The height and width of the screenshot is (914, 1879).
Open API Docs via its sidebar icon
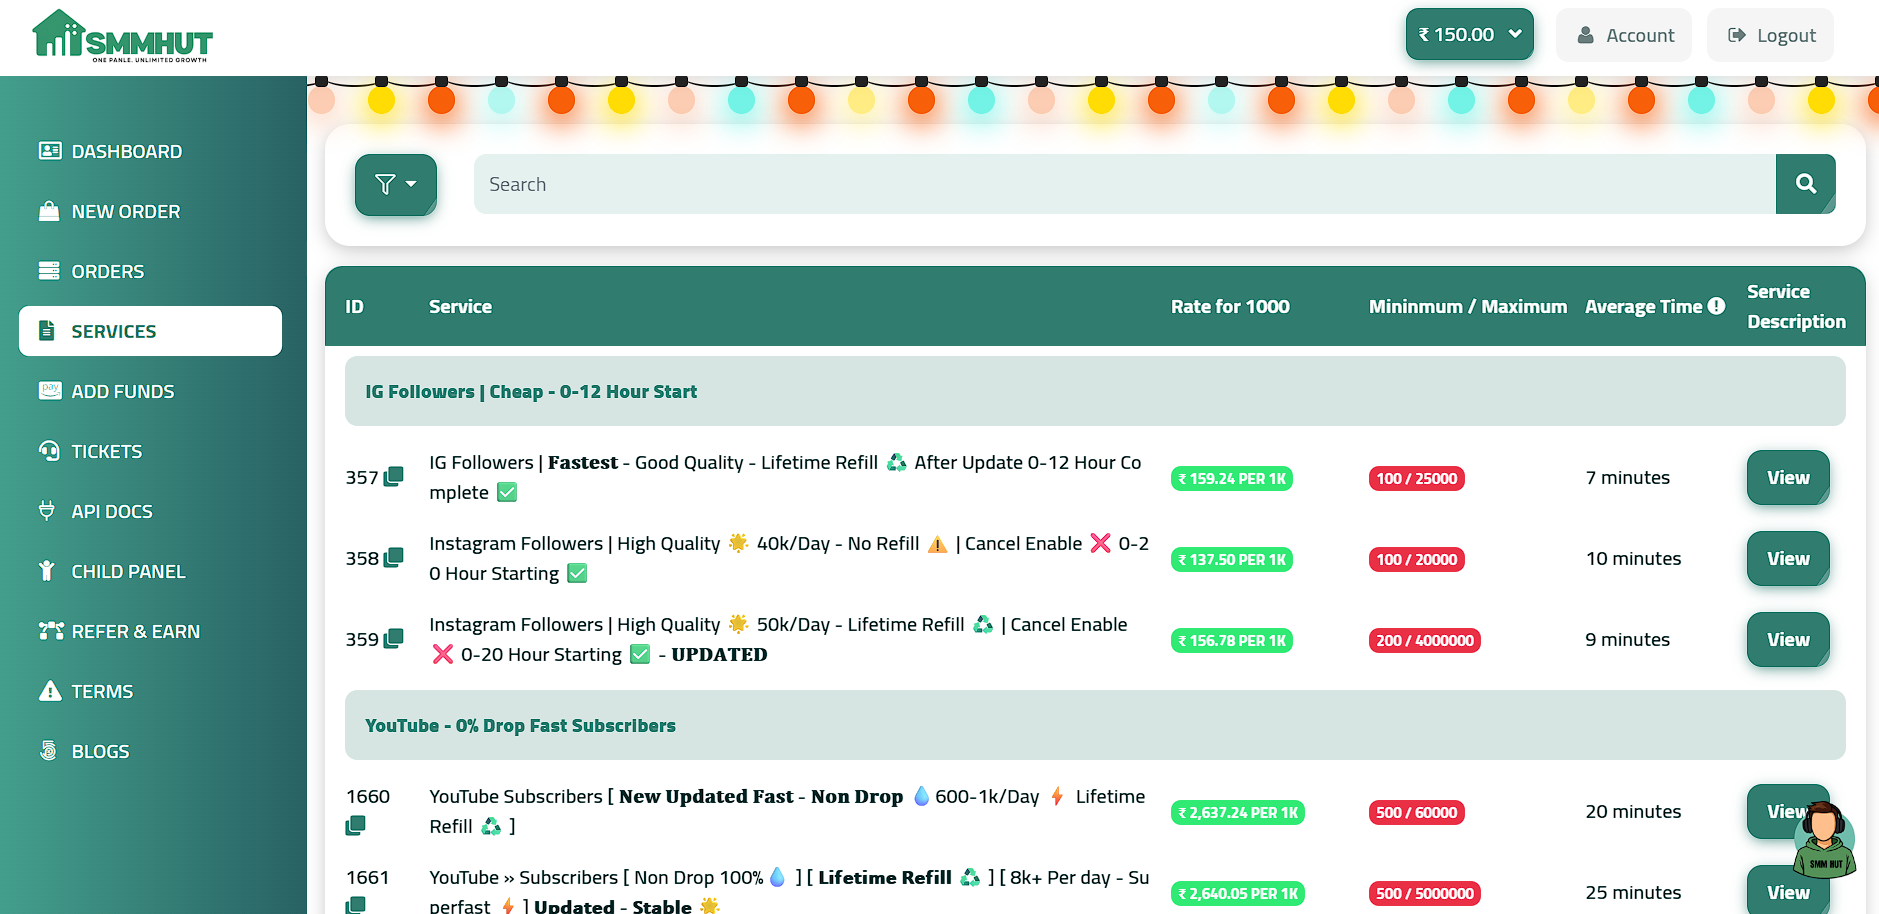(x=49, y=511)
